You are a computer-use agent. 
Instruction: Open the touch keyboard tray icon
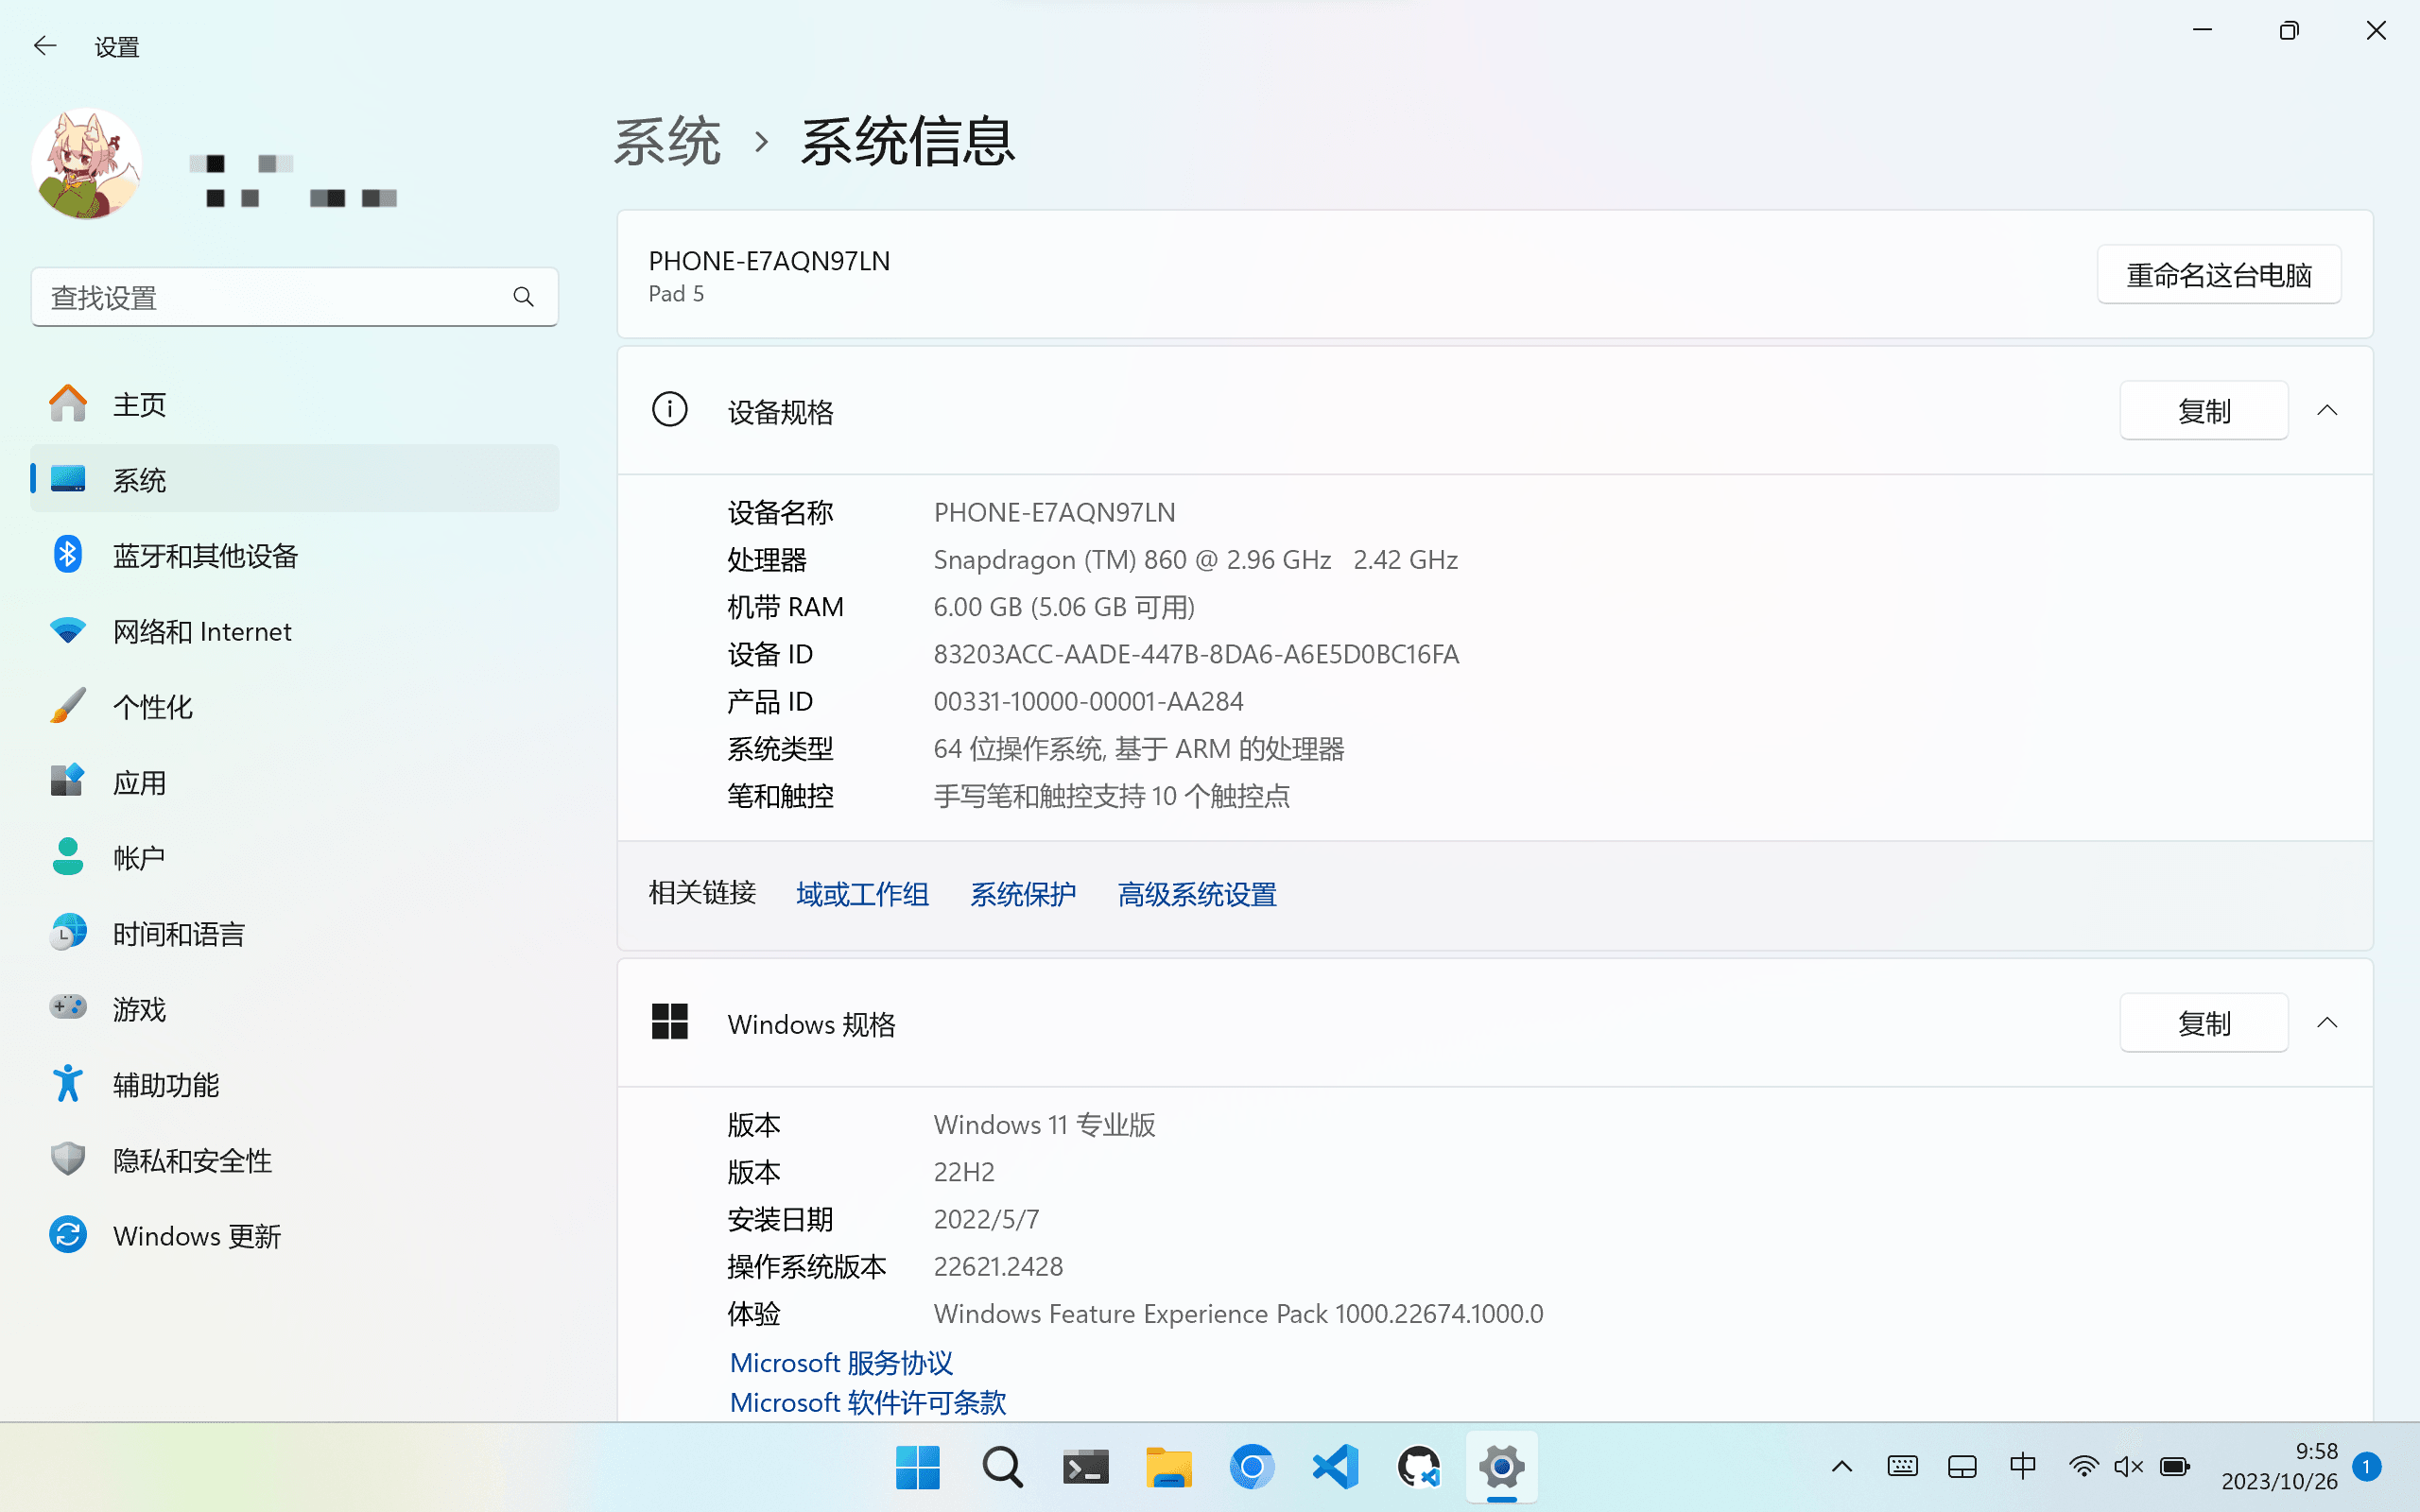(x=1902, y=1467)
